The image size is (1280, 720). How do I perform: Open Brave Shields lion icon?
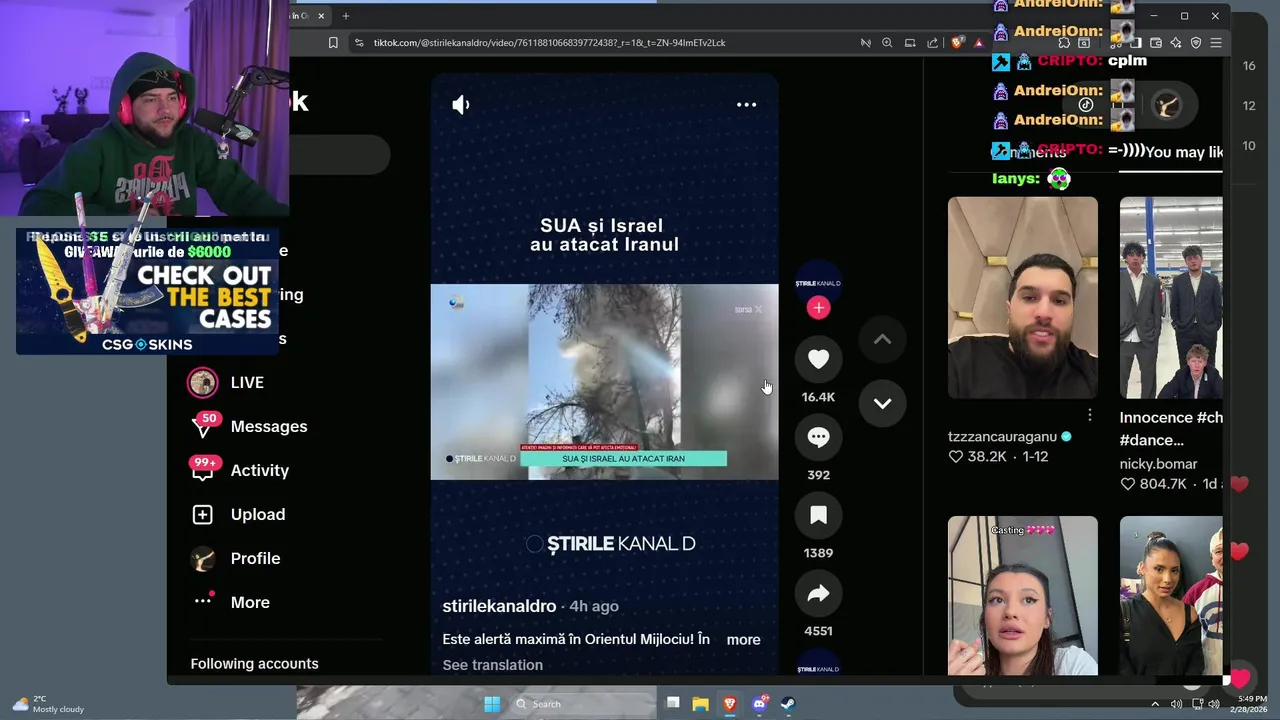point(957,43)
